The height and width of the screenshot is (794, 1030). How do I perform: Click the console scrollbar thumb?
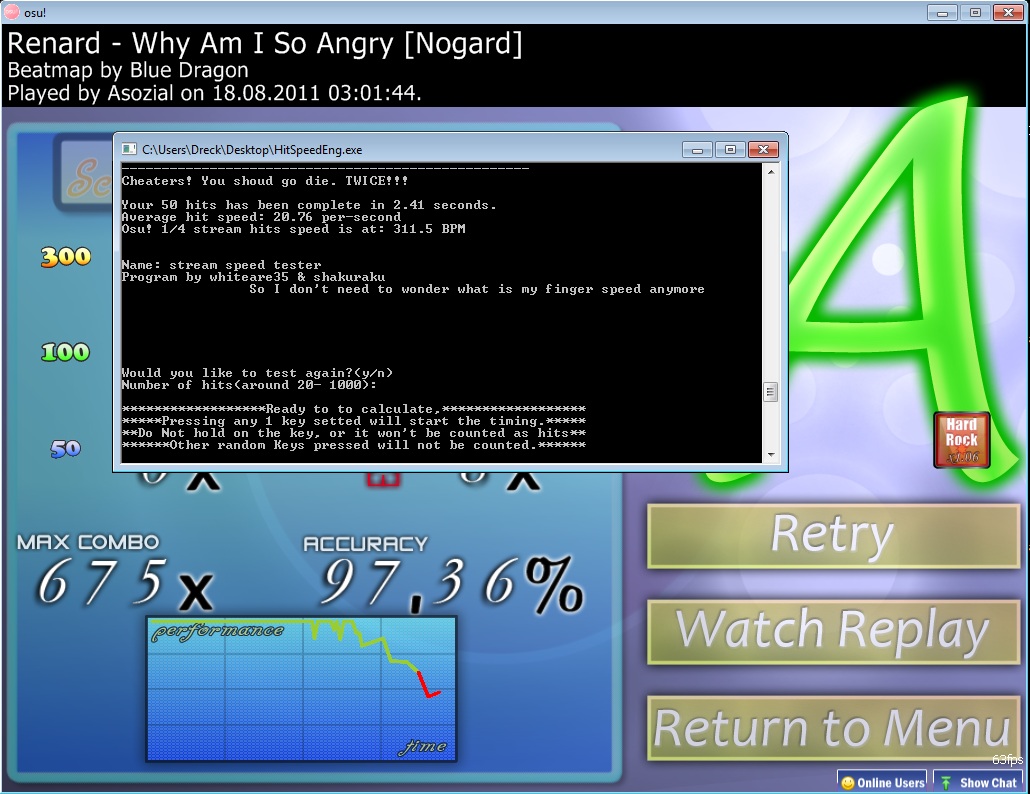pos(771,392)
